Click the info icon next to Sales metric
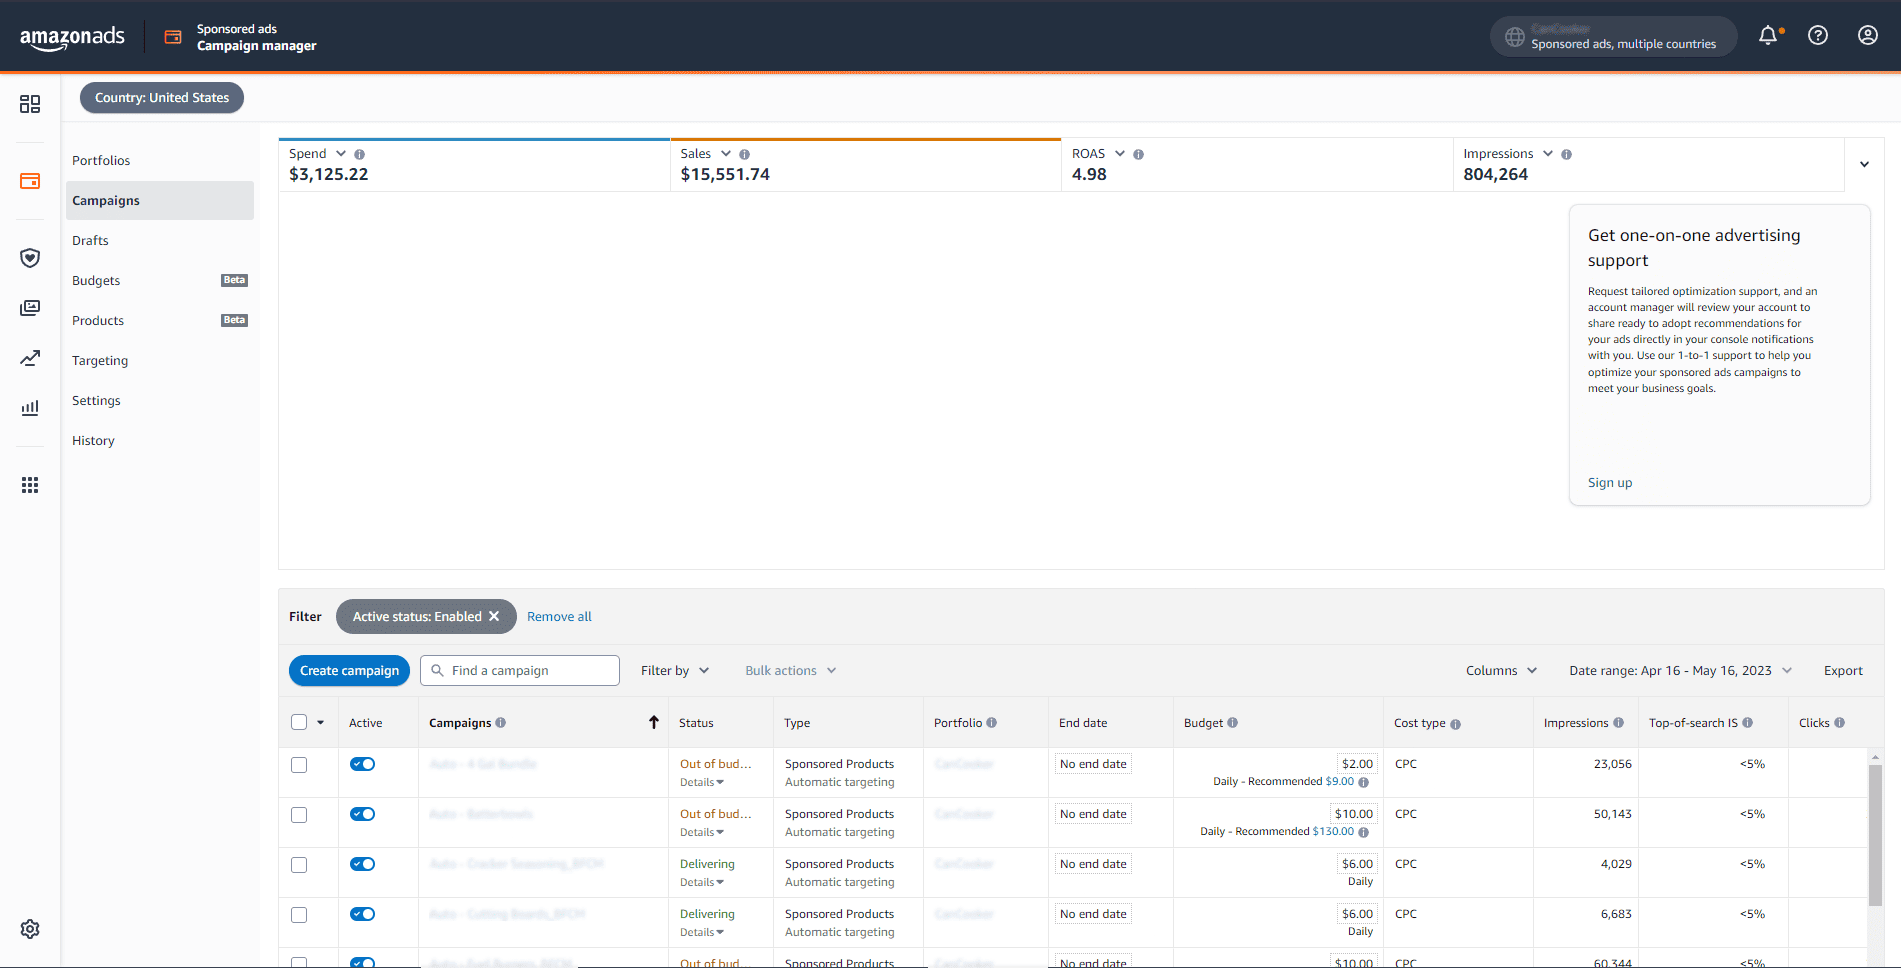This screenshot has width=1901, height=968. [744, 155]
